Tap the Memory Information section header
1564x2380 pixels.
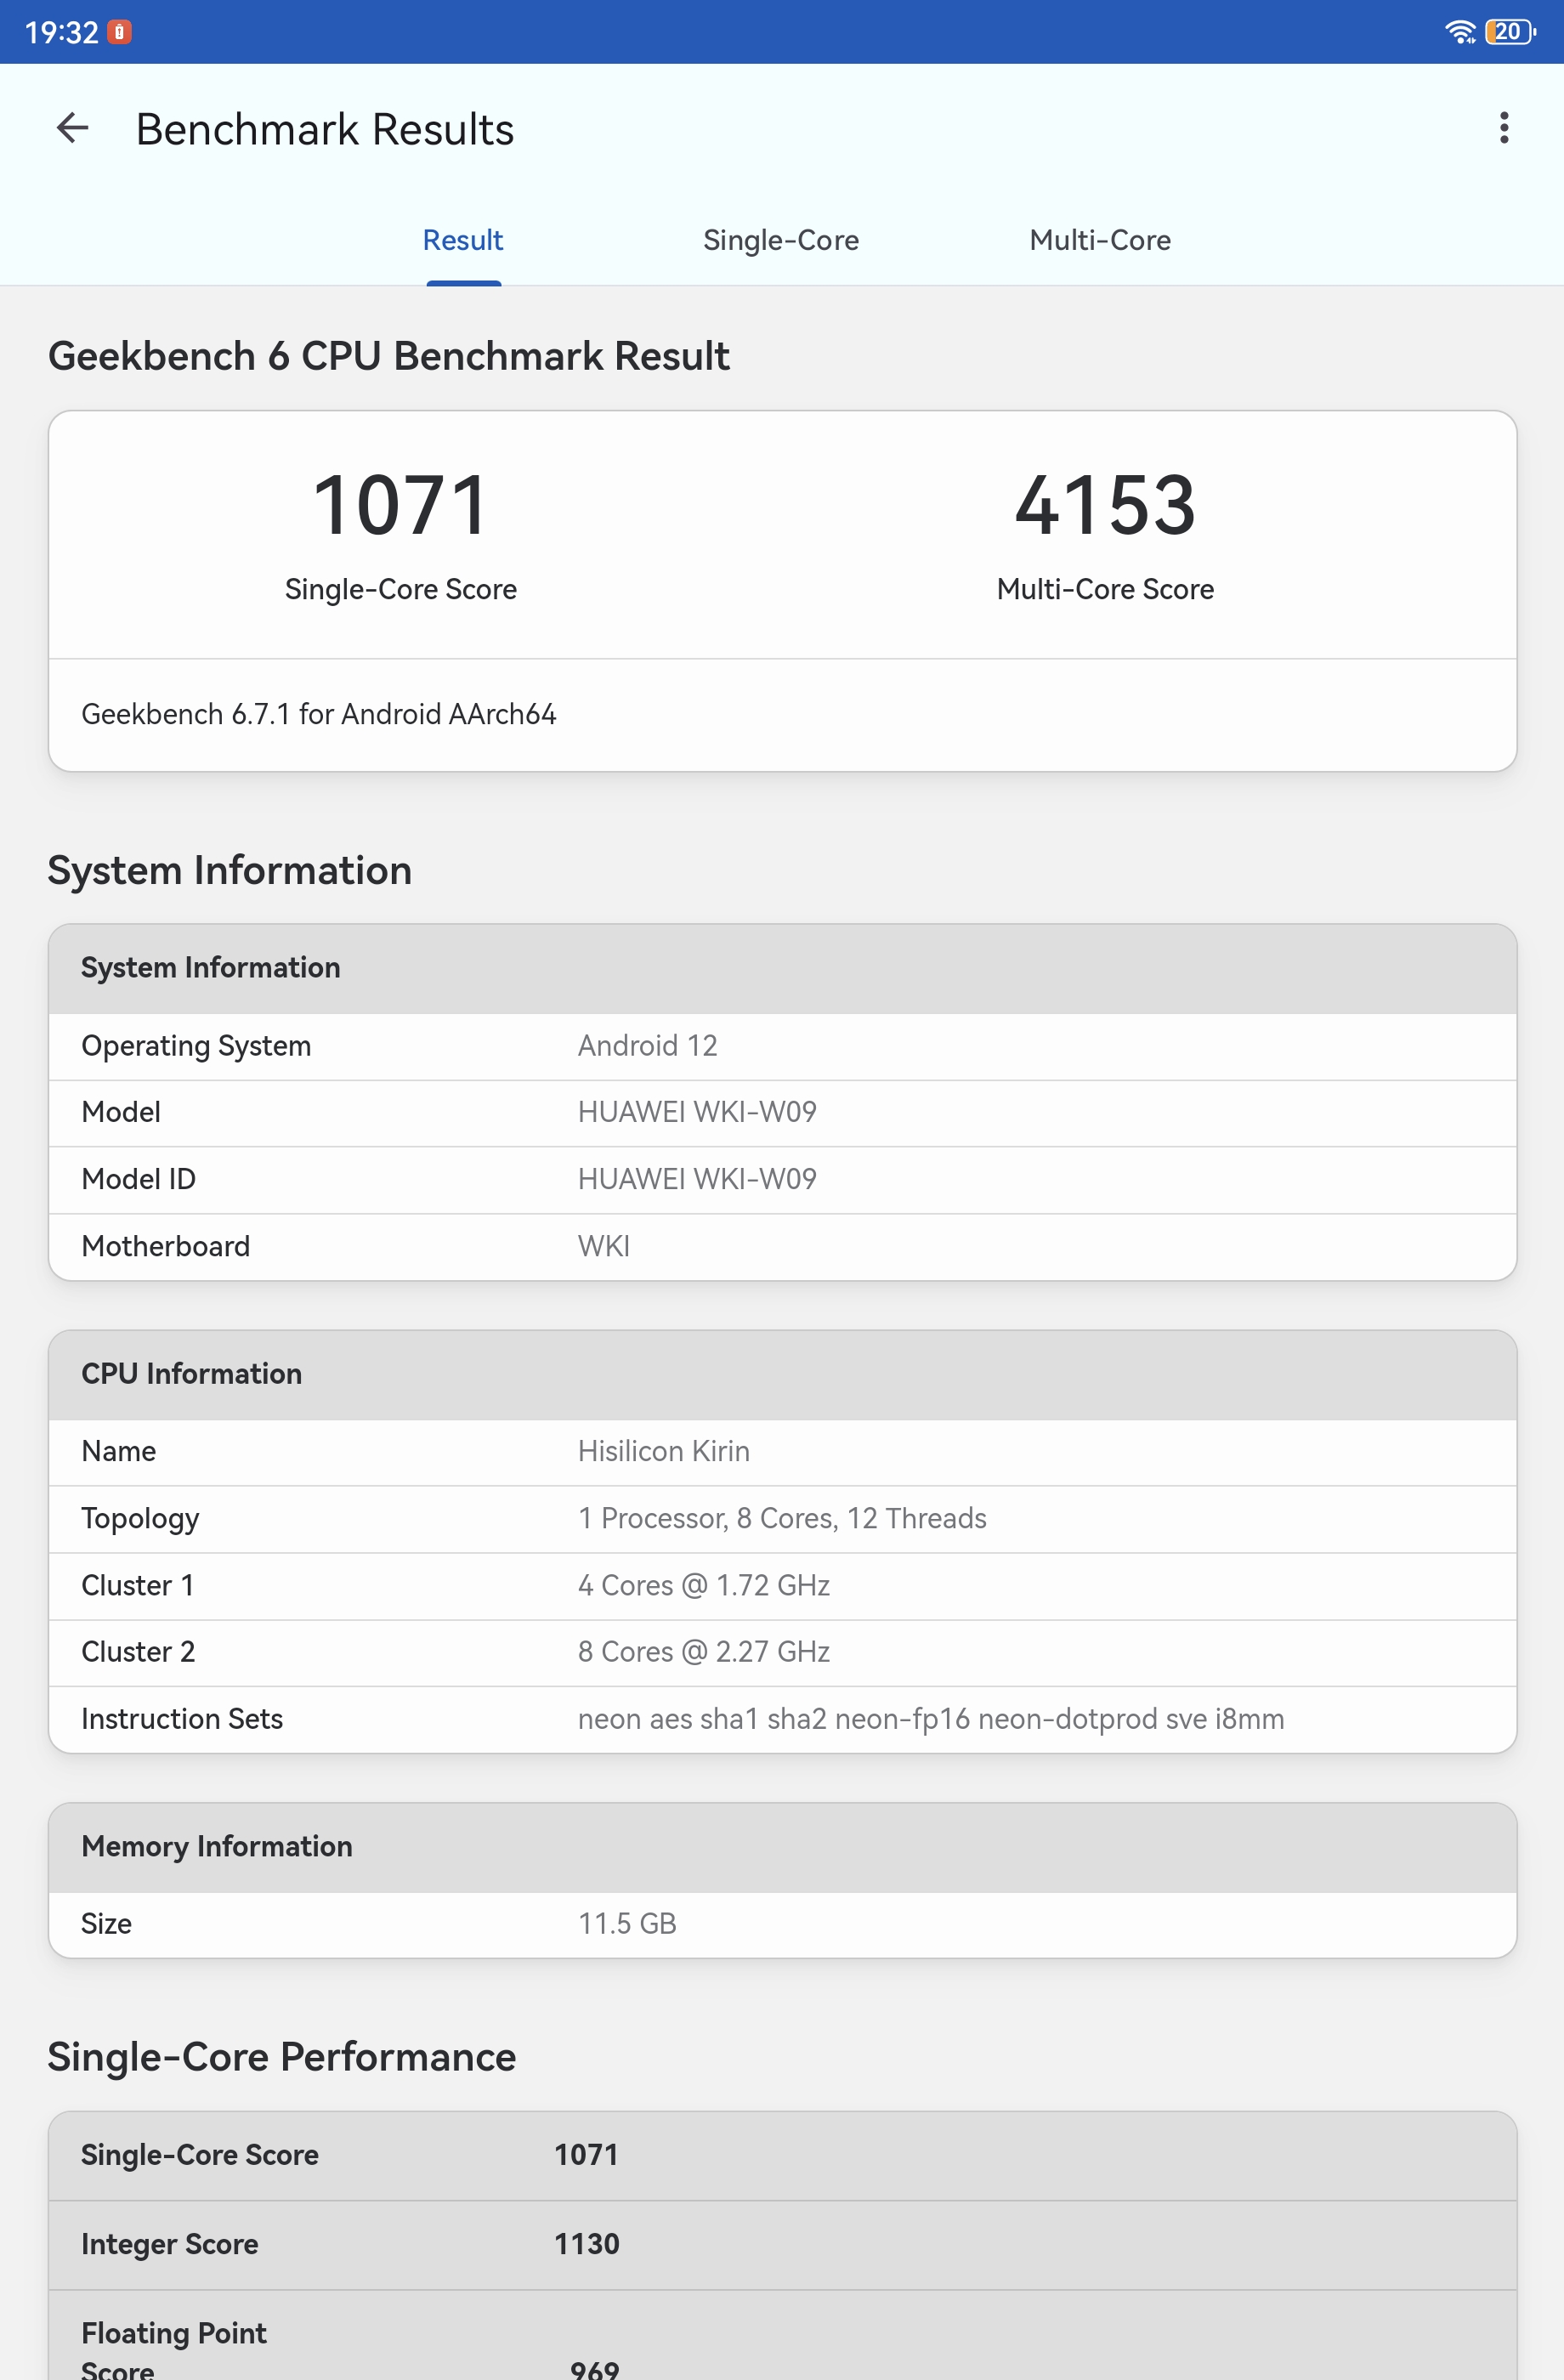click(x=782, y=1847)
